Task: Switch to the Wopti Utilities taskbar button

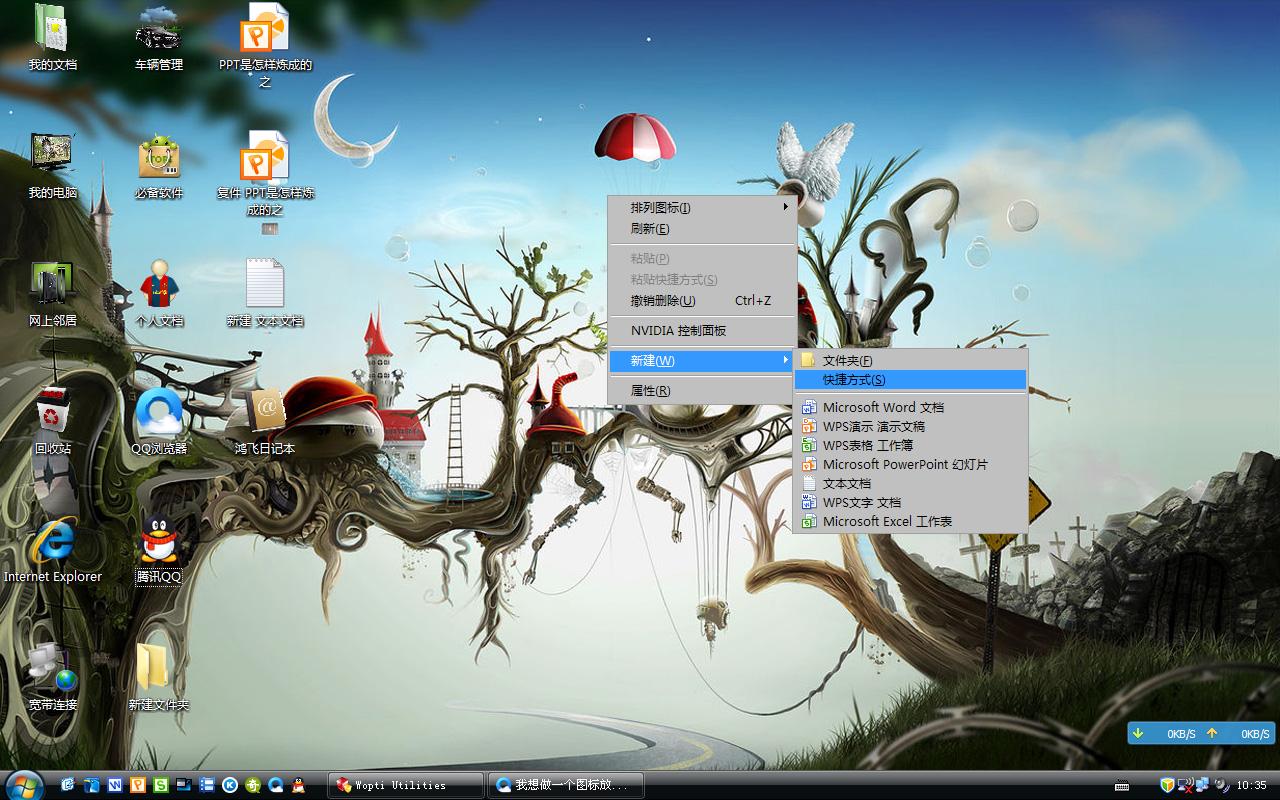Action: (406, 785)
